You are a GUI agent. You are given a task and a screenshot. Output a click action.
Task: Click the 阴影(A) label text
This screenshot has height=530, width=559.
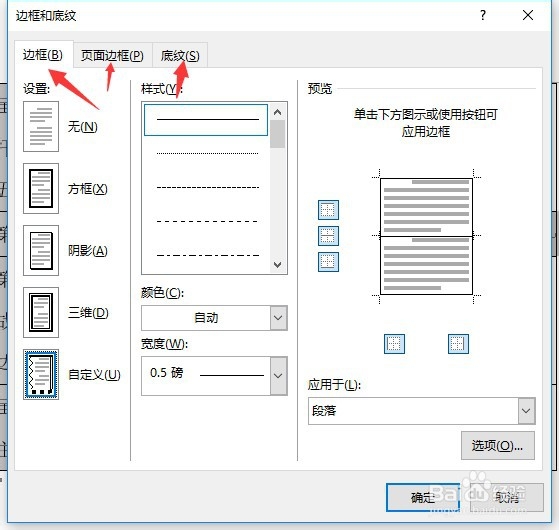(x=88, y=251)
